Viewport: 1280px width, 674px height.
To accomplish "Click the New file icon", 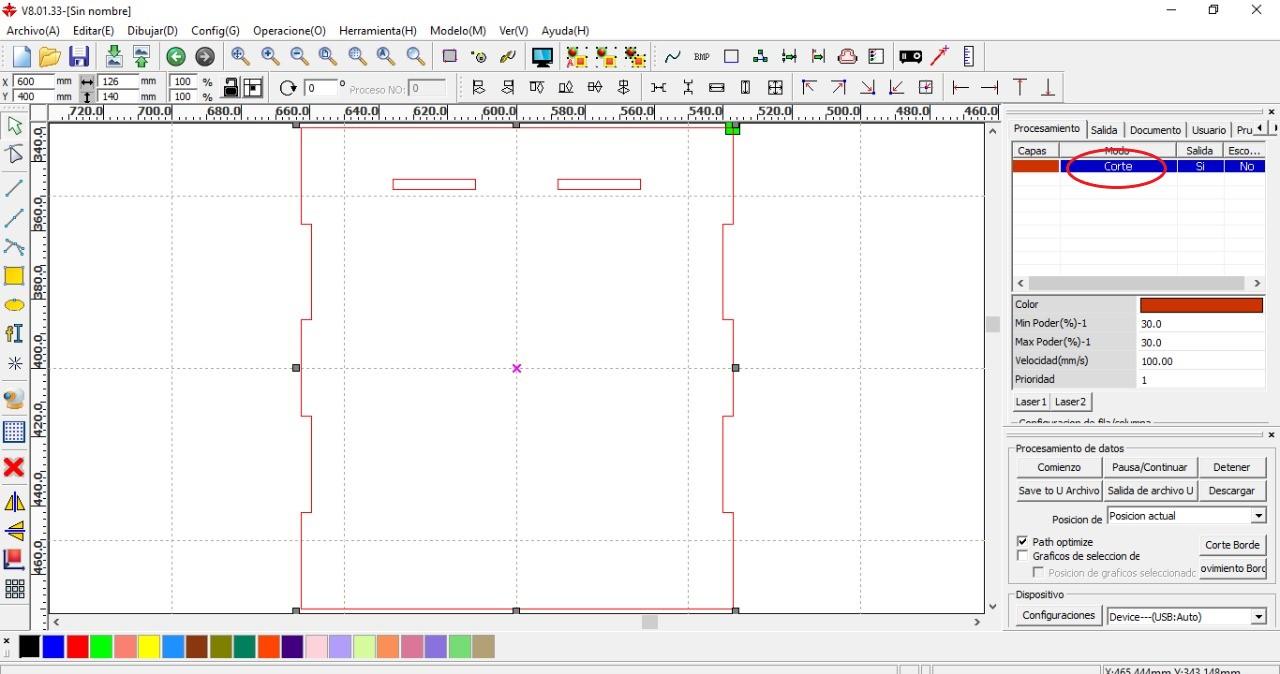I will pos(21,57).
